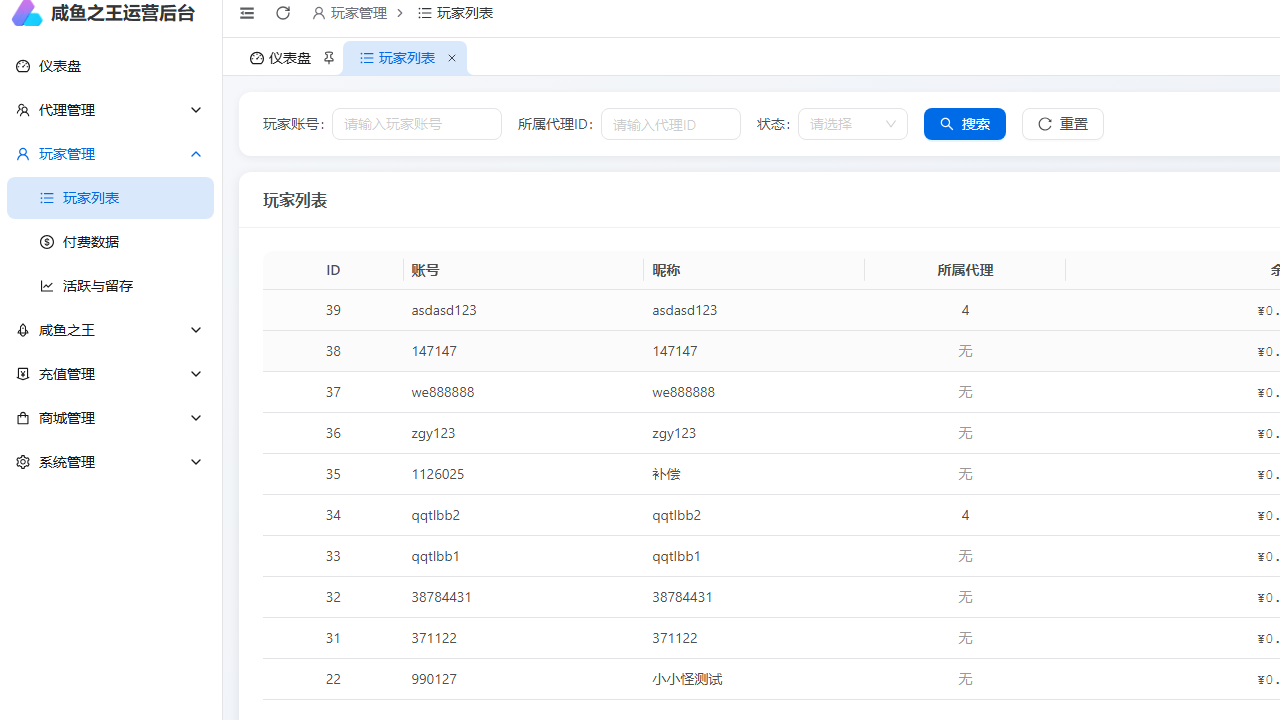Click account 38784431 in row 32
Screen dimensions: 1280x720
pos(441,597)
